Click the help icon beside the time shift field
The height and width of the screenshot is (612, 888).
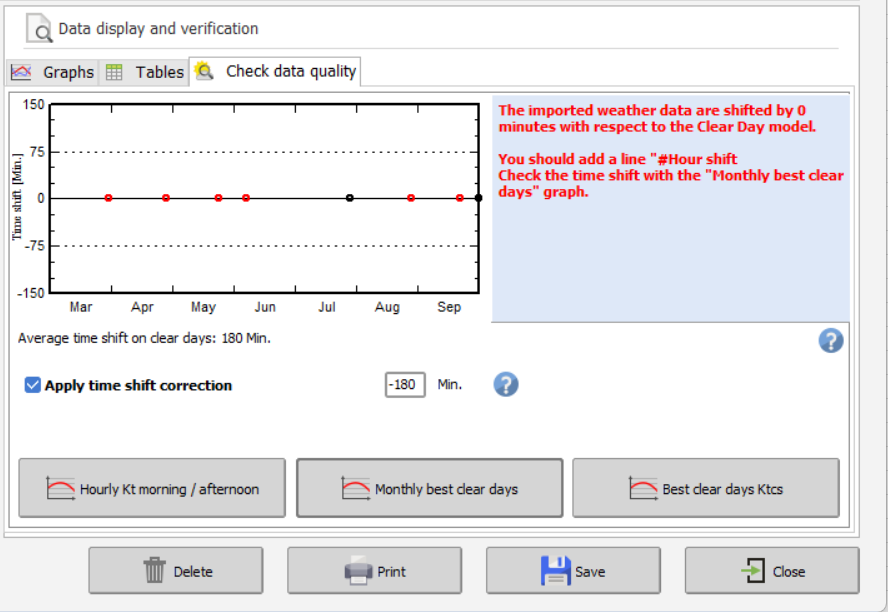tap(505, 385)
